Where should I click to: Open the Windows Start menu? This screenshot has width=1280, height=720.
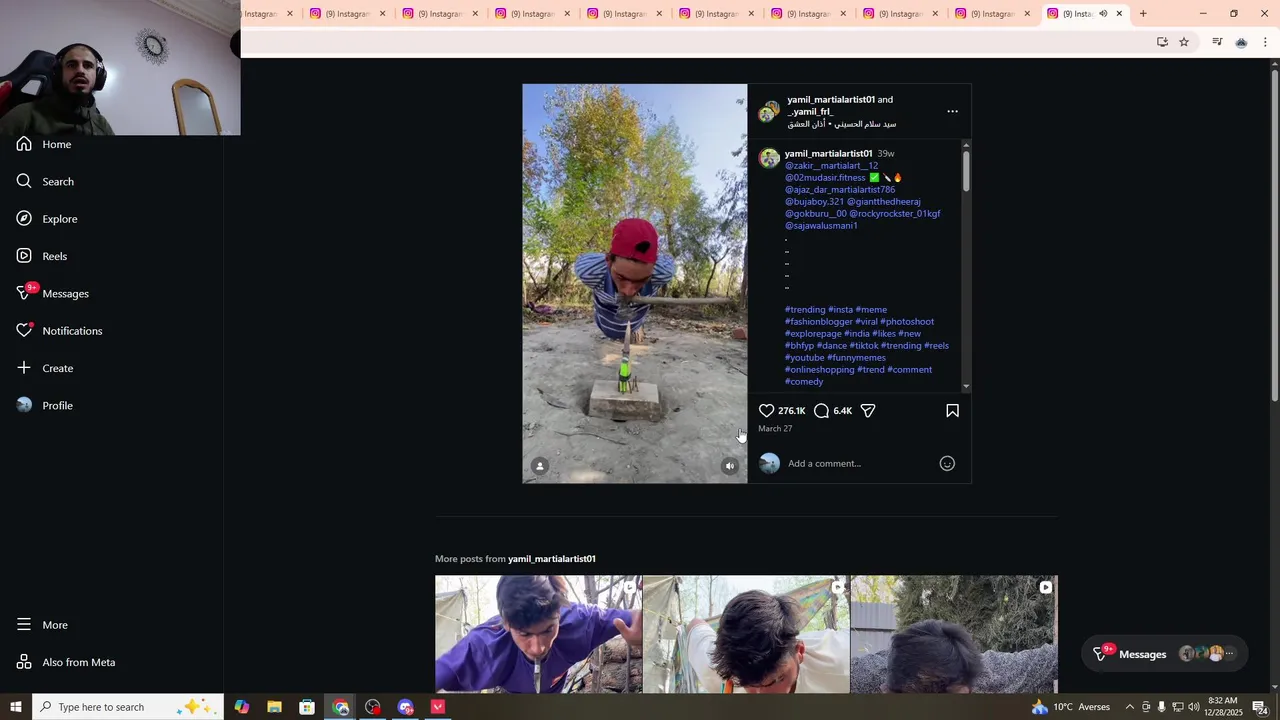16,707
